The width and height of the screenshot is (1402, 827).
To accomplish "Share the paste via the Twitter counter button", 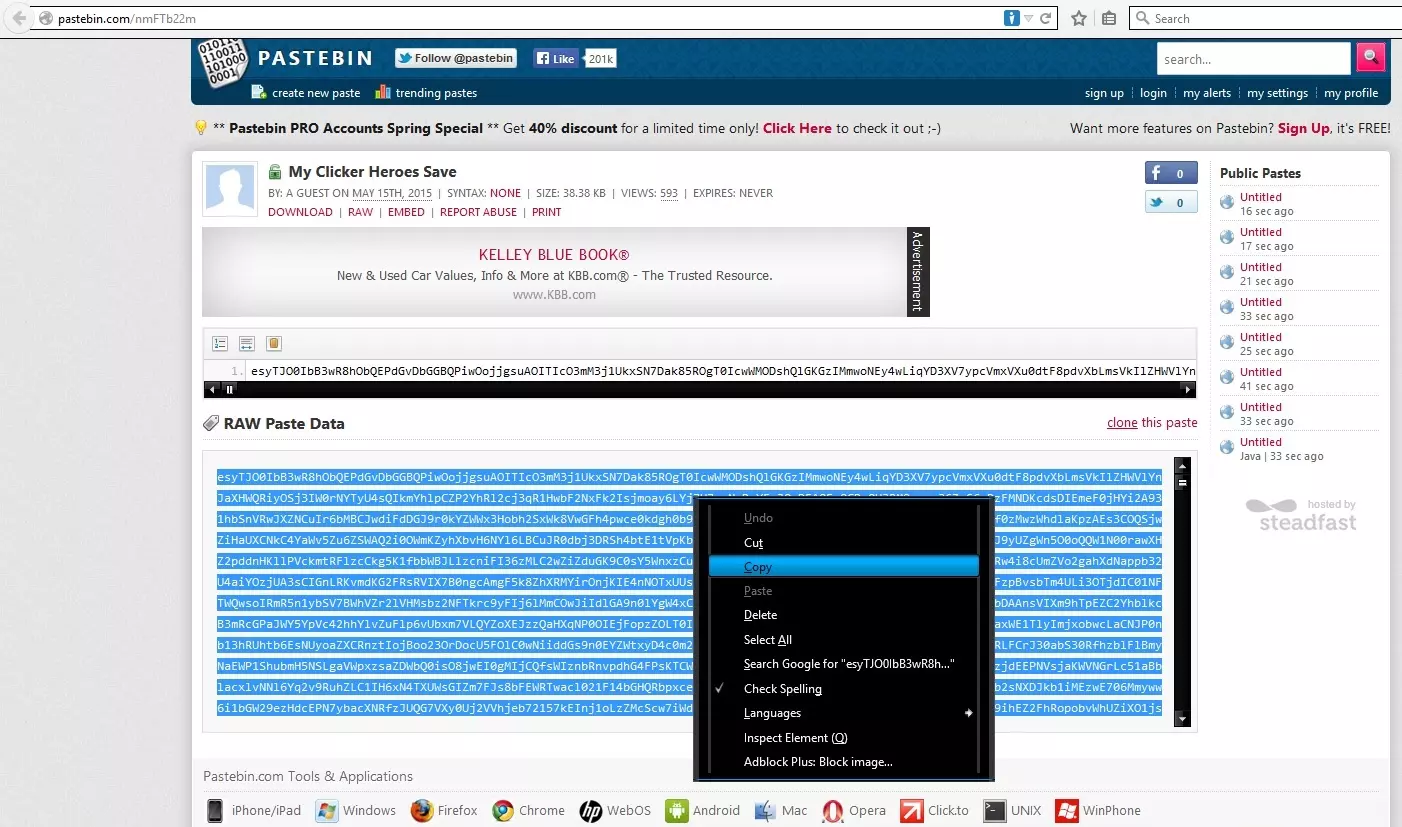I will [1171, 202].
